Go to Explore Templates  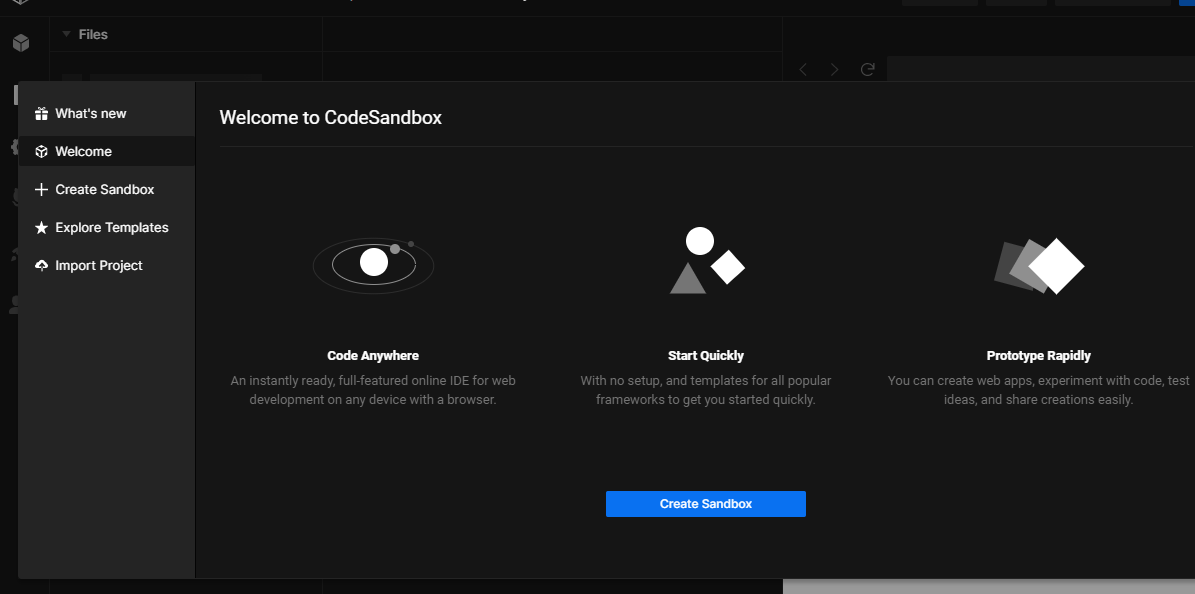coord(107,227)
